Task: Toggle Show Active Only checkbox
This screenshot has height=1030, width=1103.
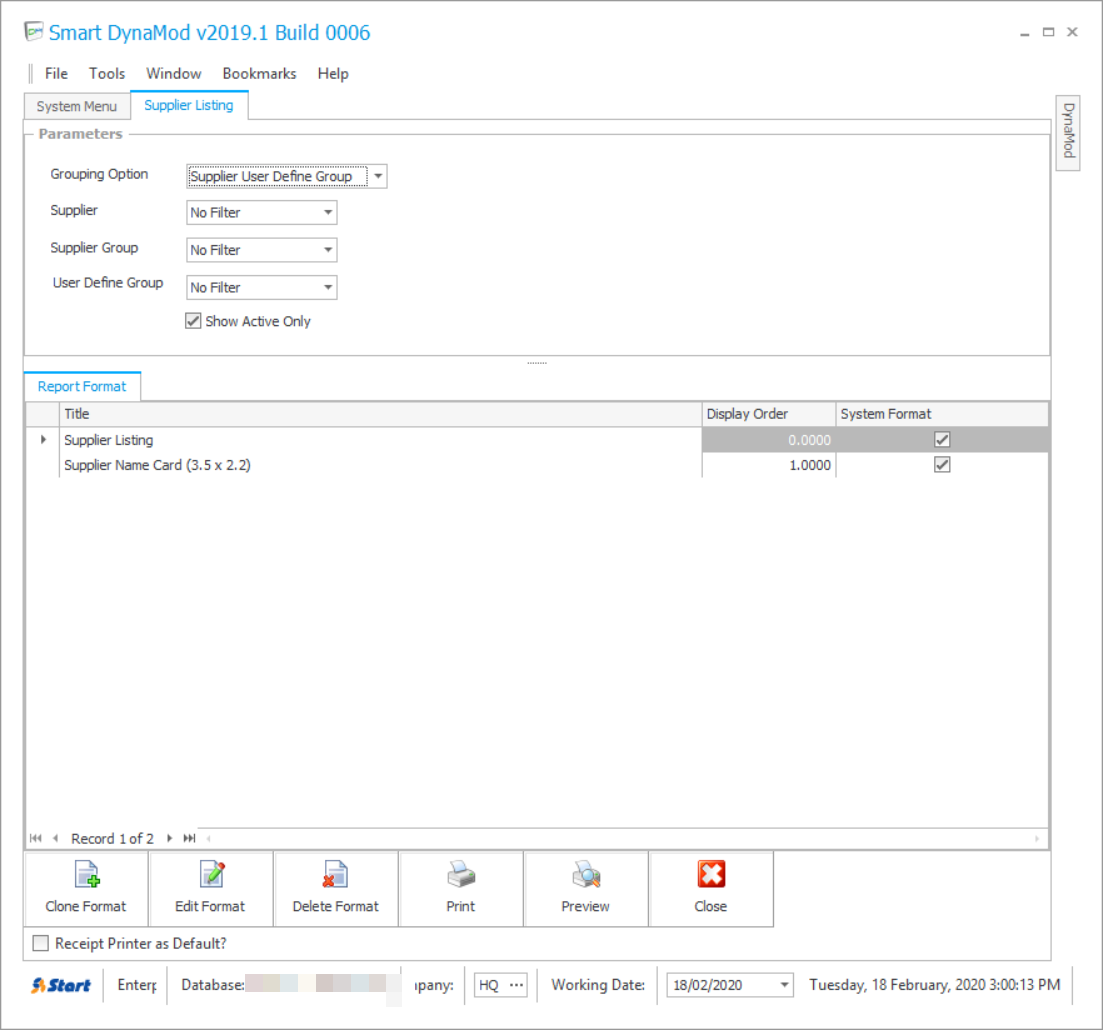Action: pyautogui.click(x=193, y=321)
